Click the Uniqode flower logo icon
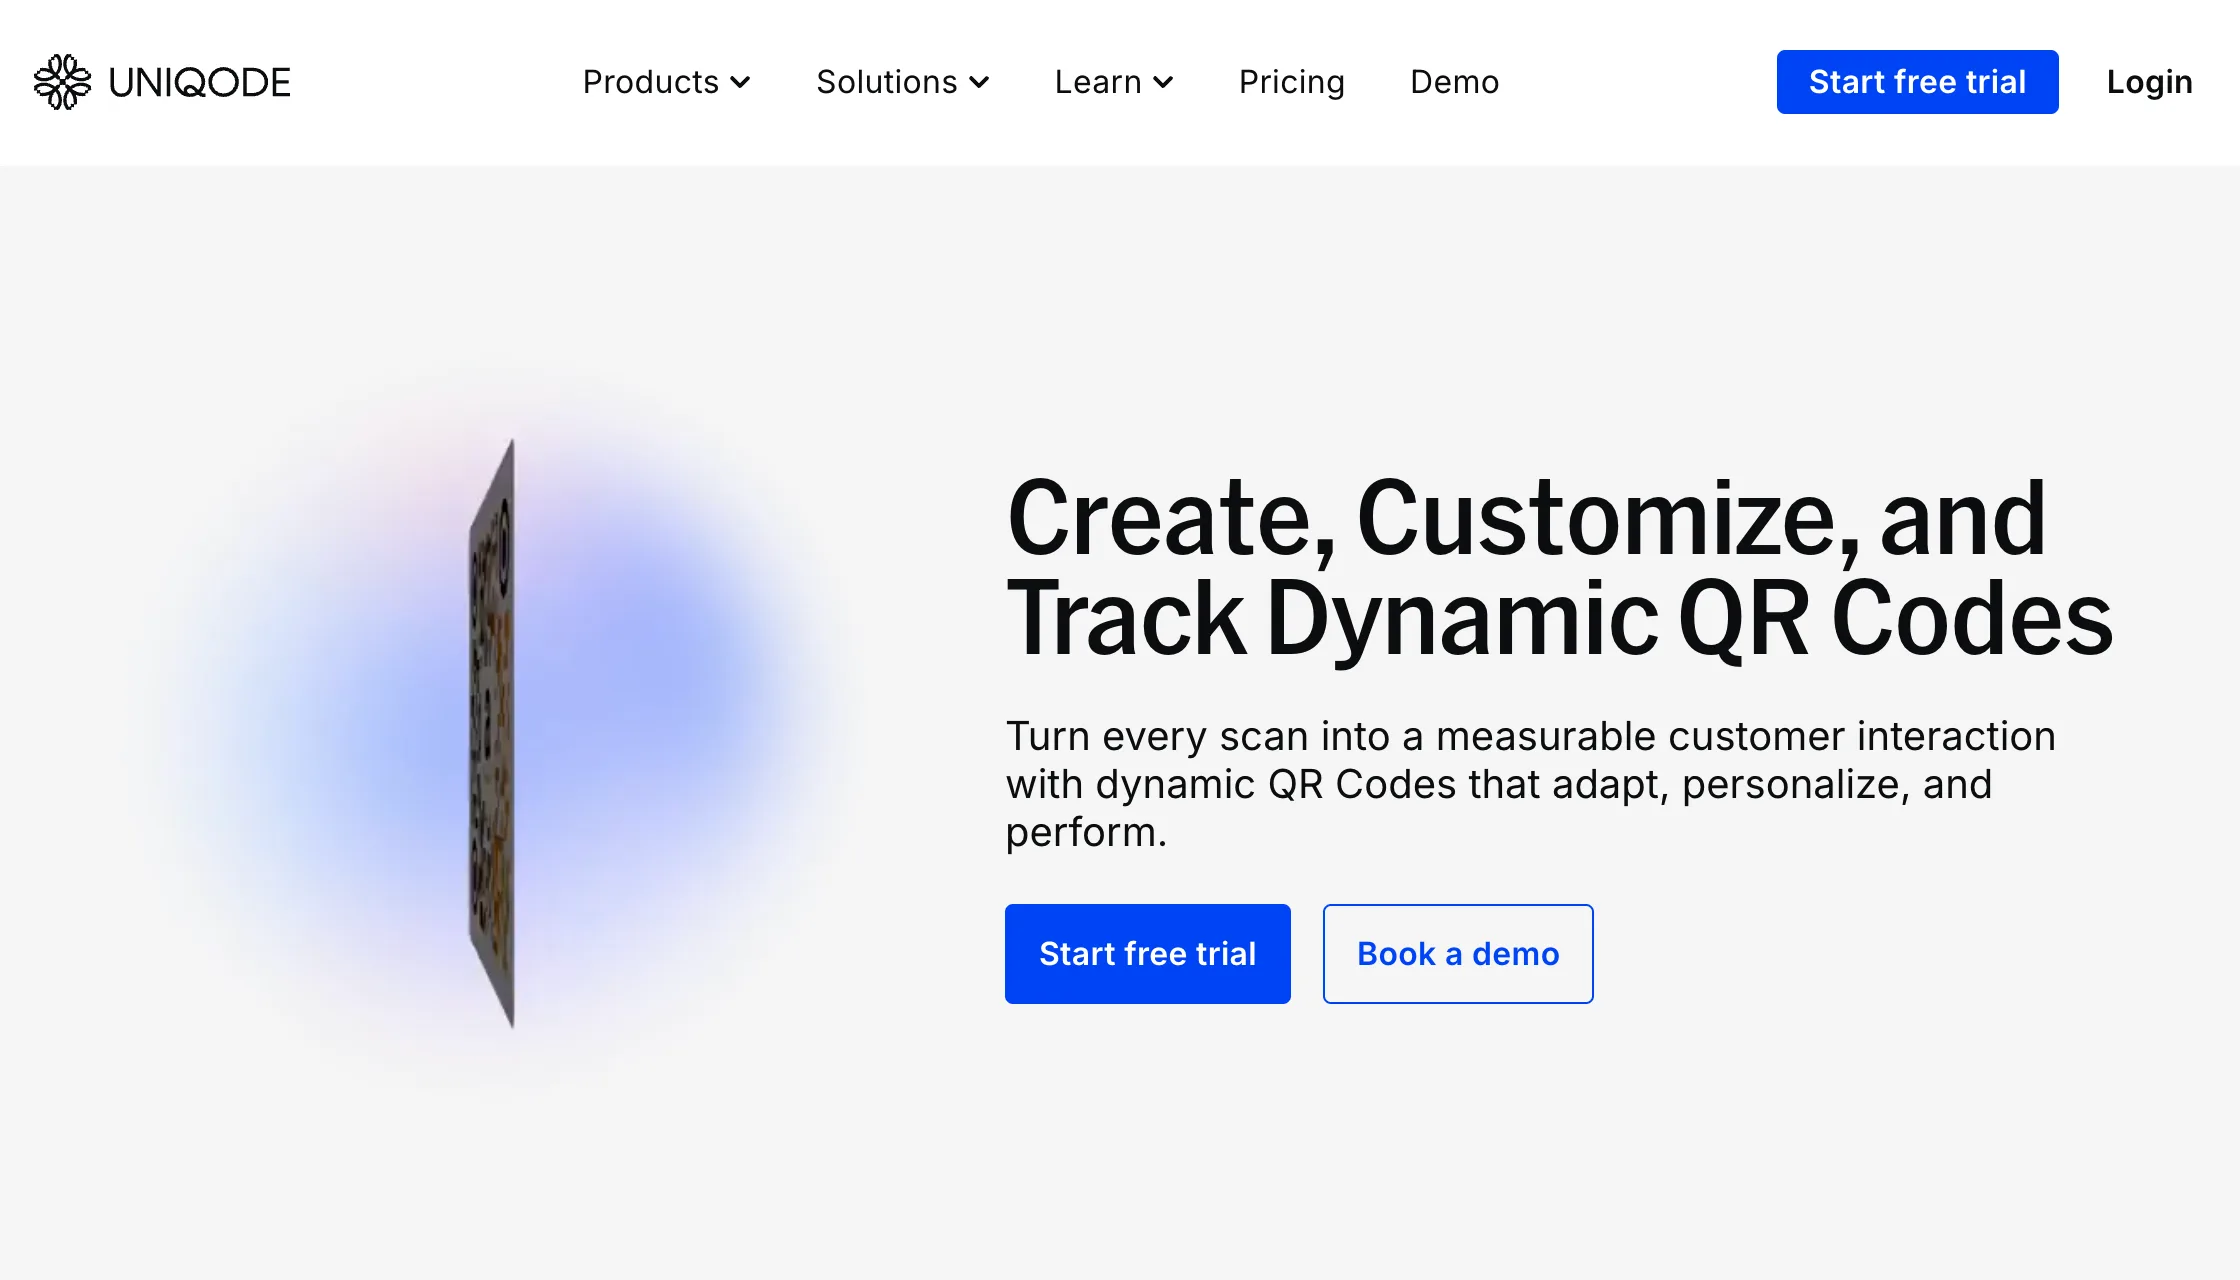 point(62,82)
